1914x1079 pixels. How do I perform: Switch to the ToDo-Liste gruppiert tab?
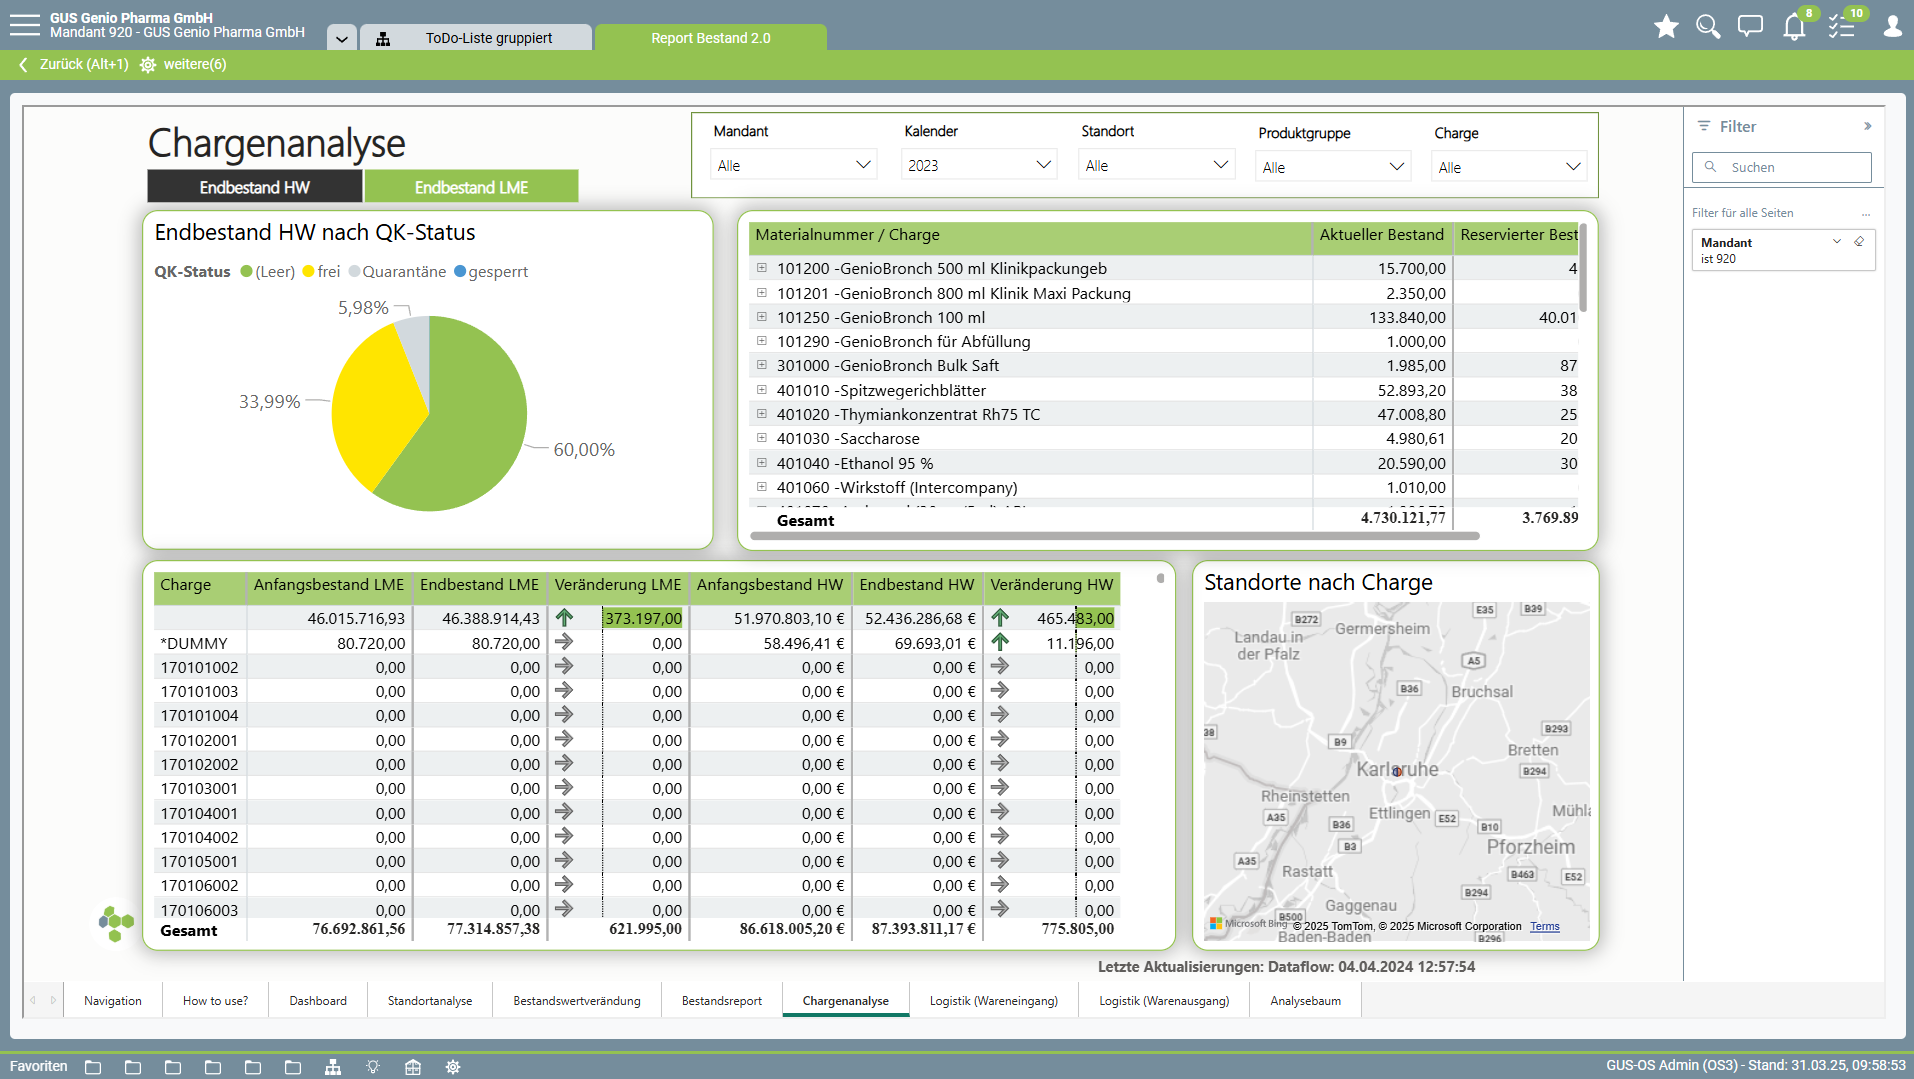pyautogui.click(x=488, y=38)
